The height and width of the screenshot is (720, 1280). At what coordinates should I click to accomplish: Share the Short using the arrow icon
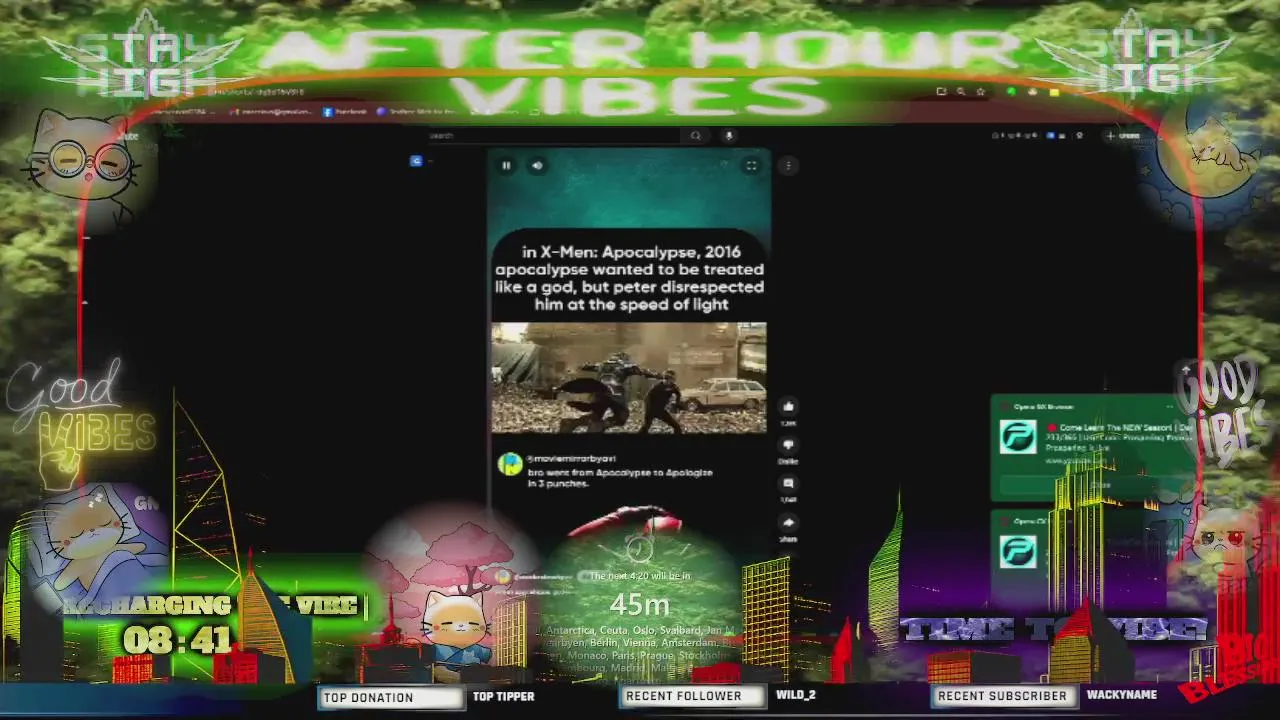pyautogui.click(x=788, y=522)
